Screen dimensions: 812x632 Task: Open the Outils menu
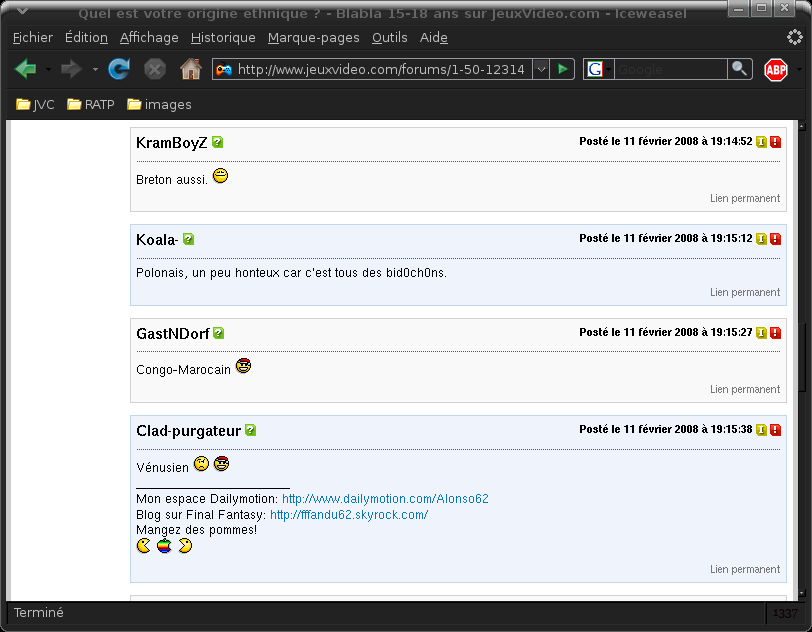pos(389,38)
